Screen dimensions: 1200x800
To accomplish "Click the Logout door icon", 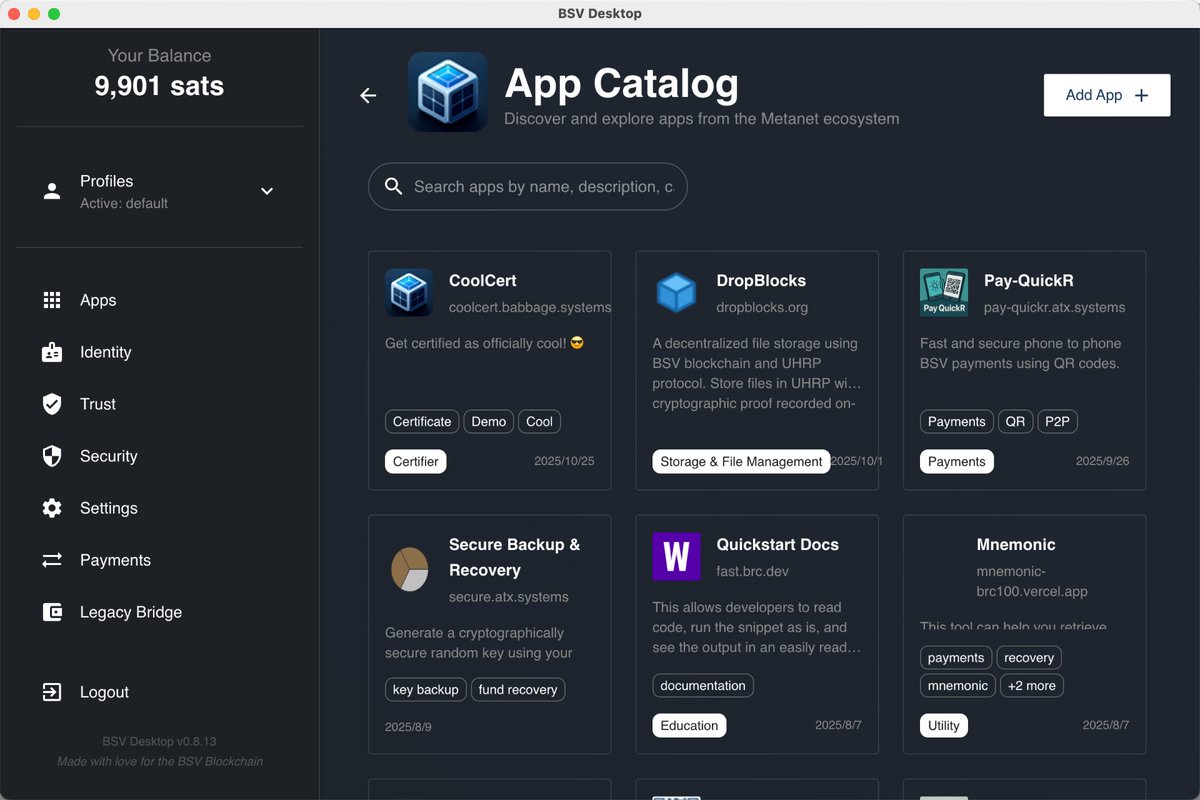I will click(52, 692).
